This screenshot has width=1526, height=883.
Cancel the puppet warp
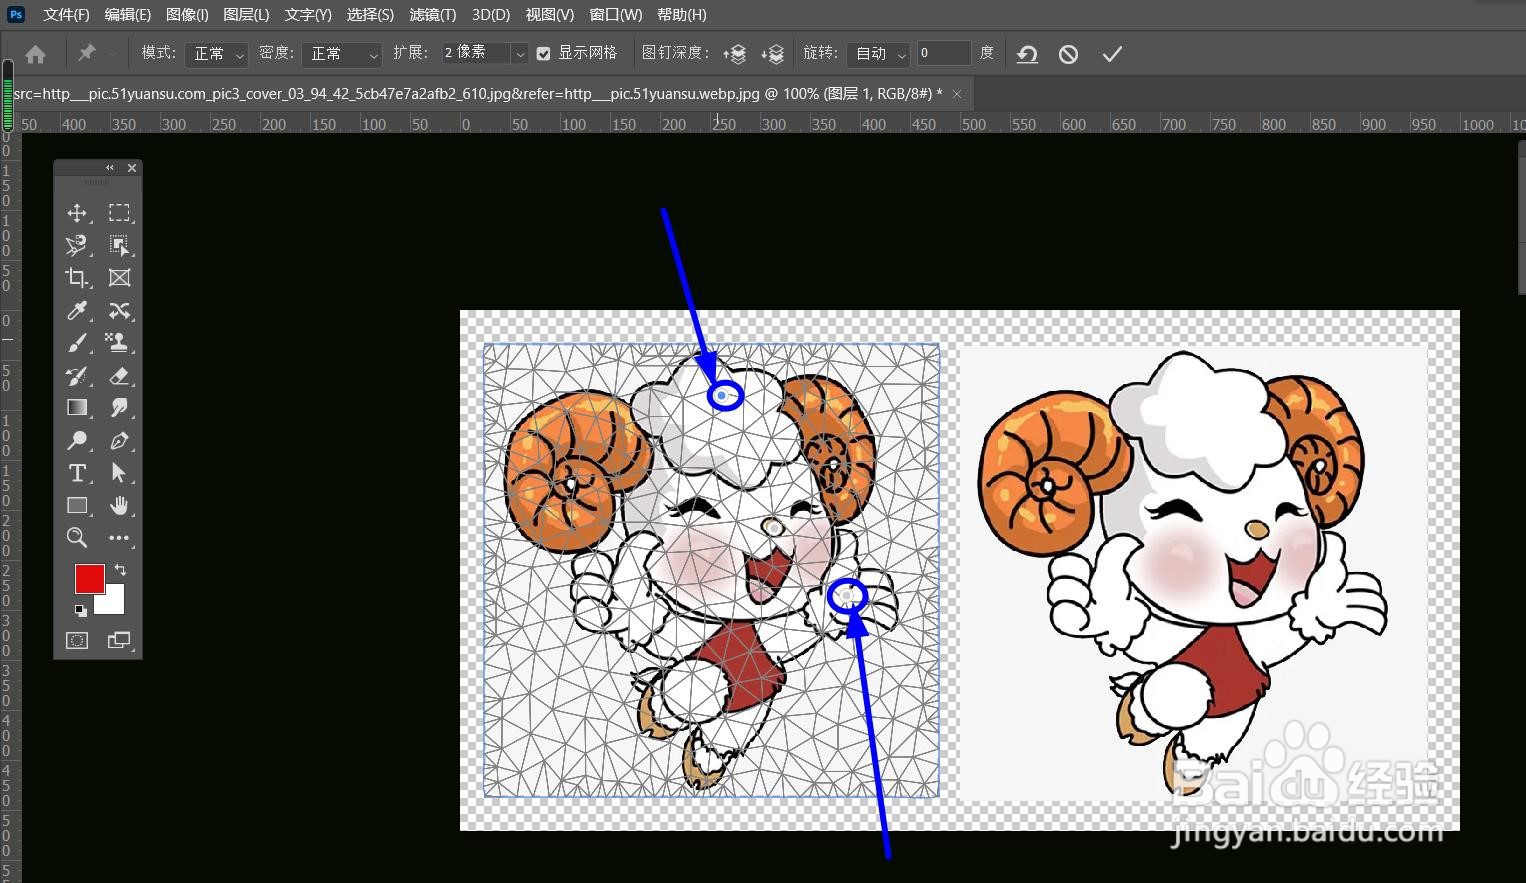click(x=1068, y=54)
